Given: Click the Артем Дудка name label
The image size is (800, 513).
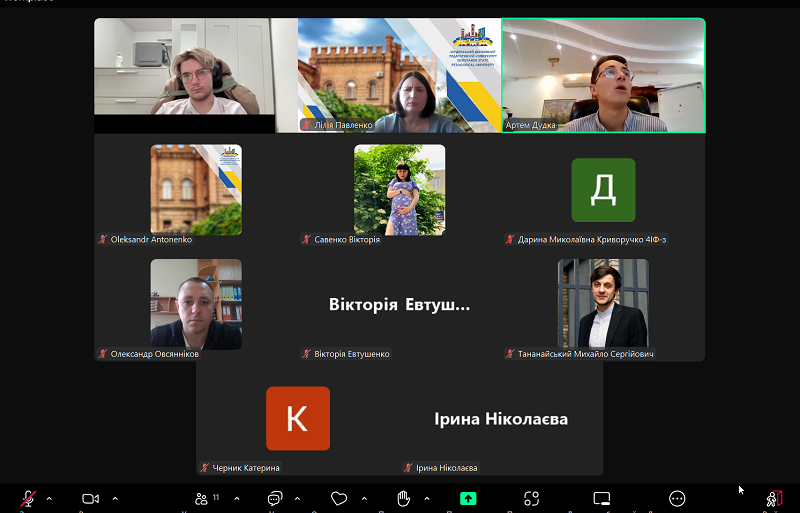Looking at the screenshot, I should 530,125.
